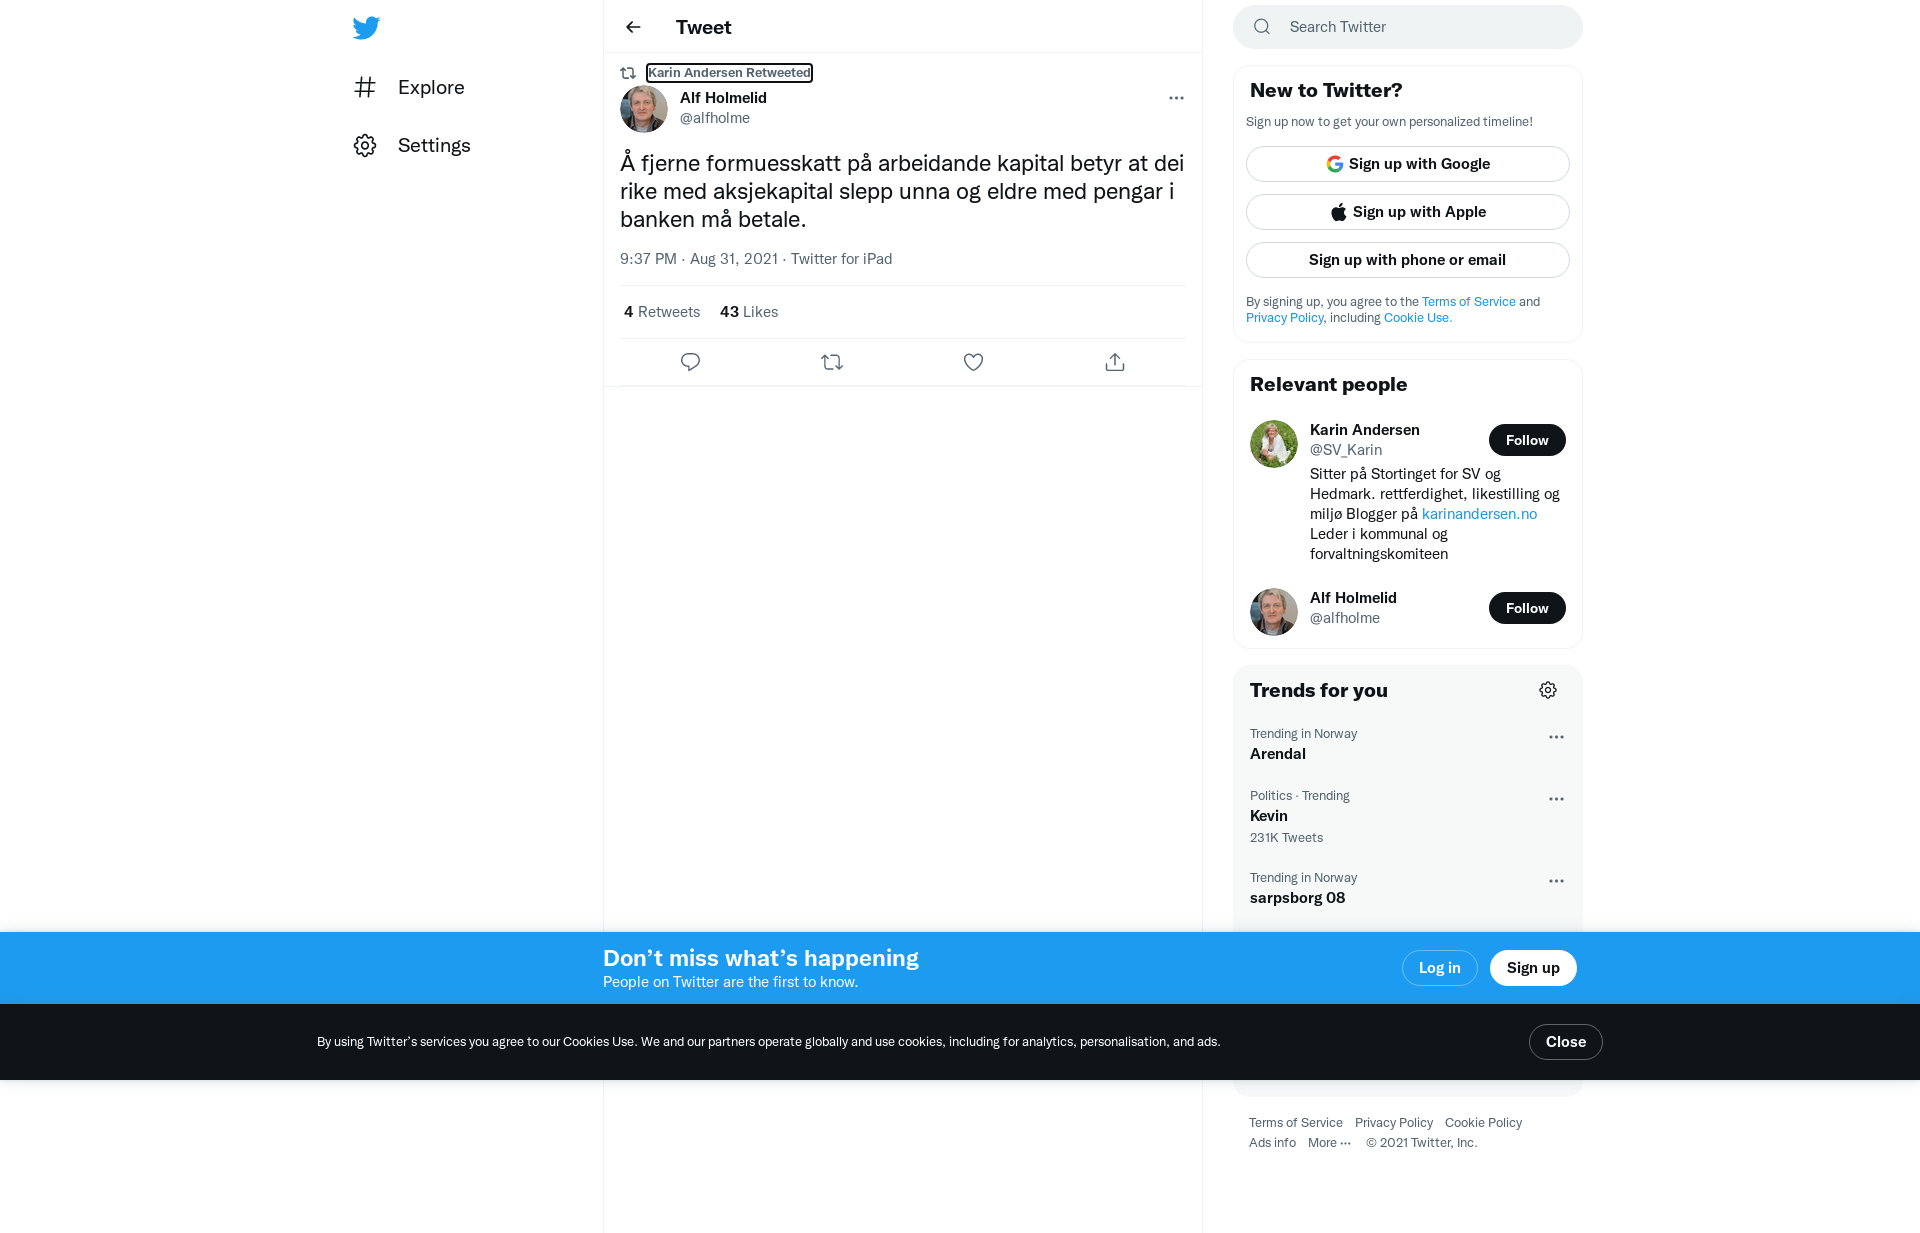Sign up with Google
This screenshot has height=1233, width=1920.
pos(1408,164)
